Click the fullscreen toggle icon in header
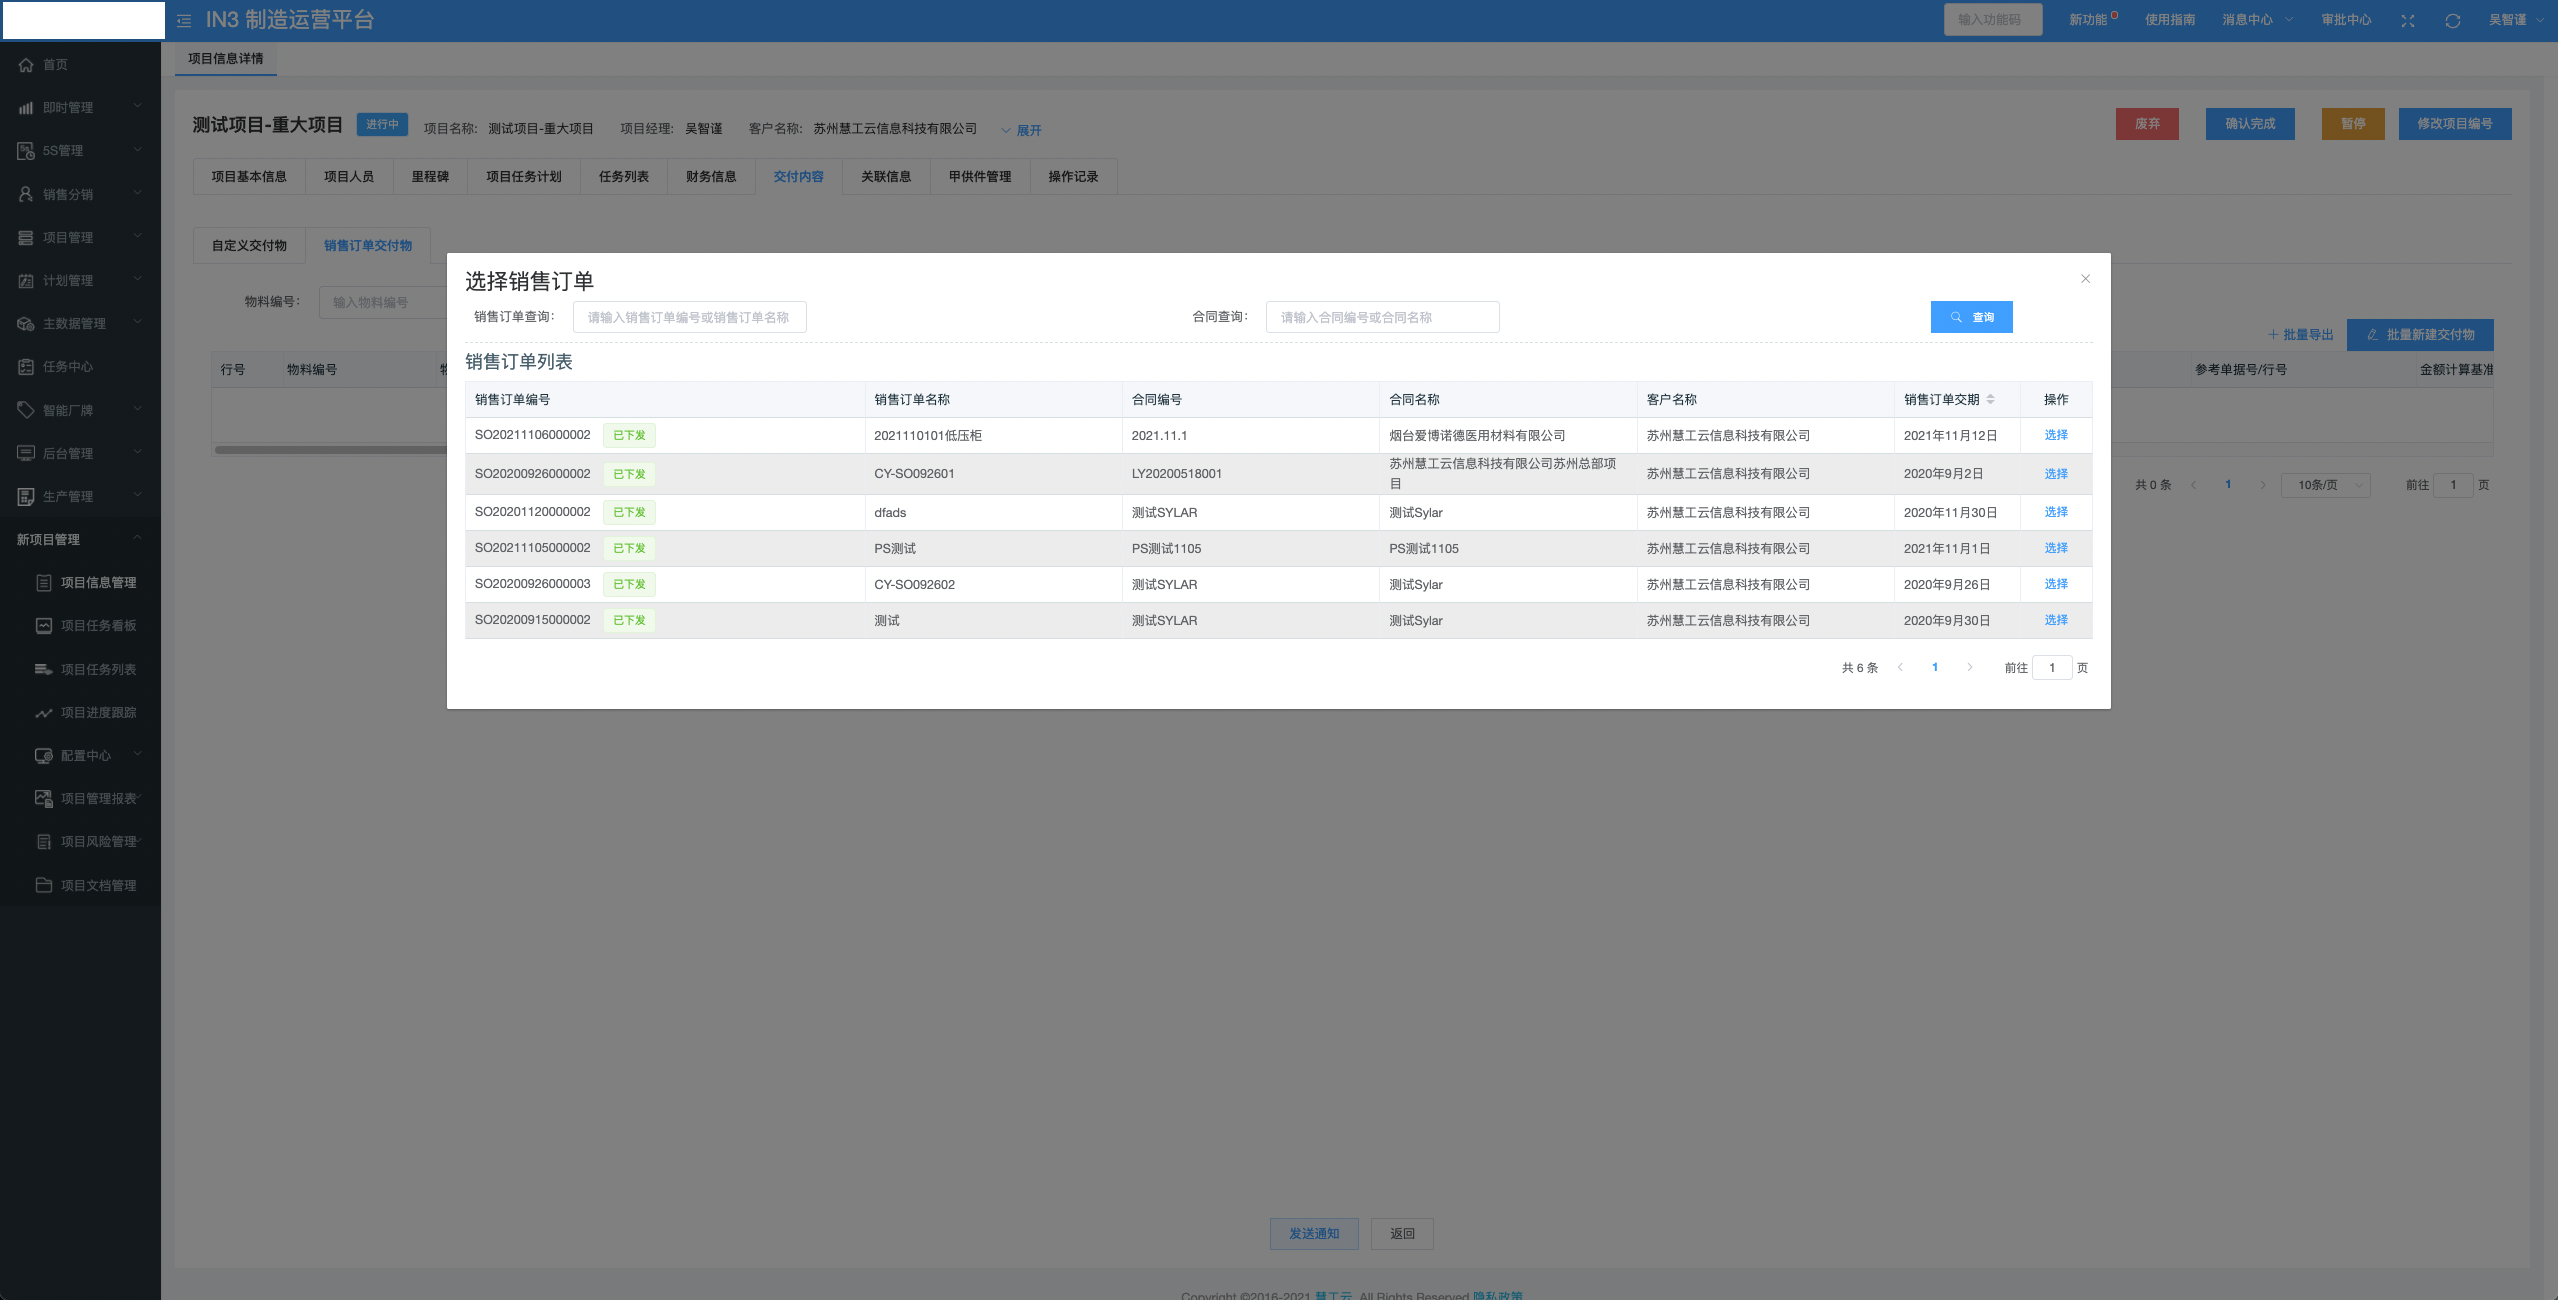The width and height of the screenshot is (2558, 1300). point(2407,21)
